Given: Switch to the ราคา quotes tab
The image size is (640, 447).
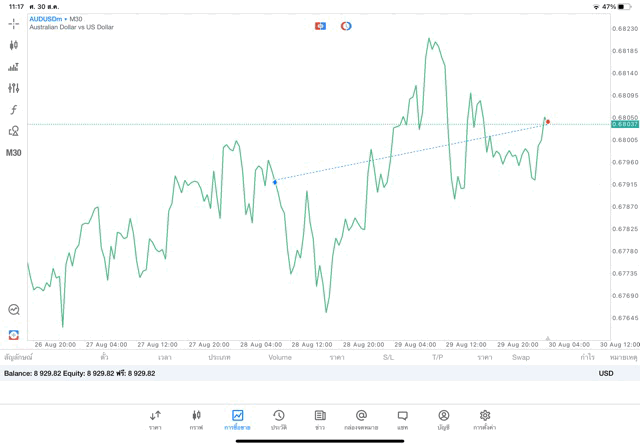Looking at the screenshot, I should (x=155, y=419).
